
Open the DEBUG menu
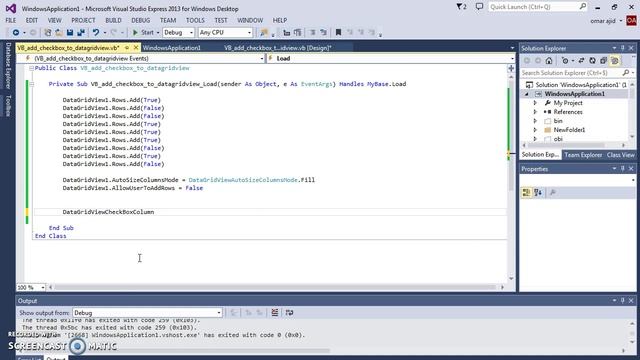click(x=141, y=20)
